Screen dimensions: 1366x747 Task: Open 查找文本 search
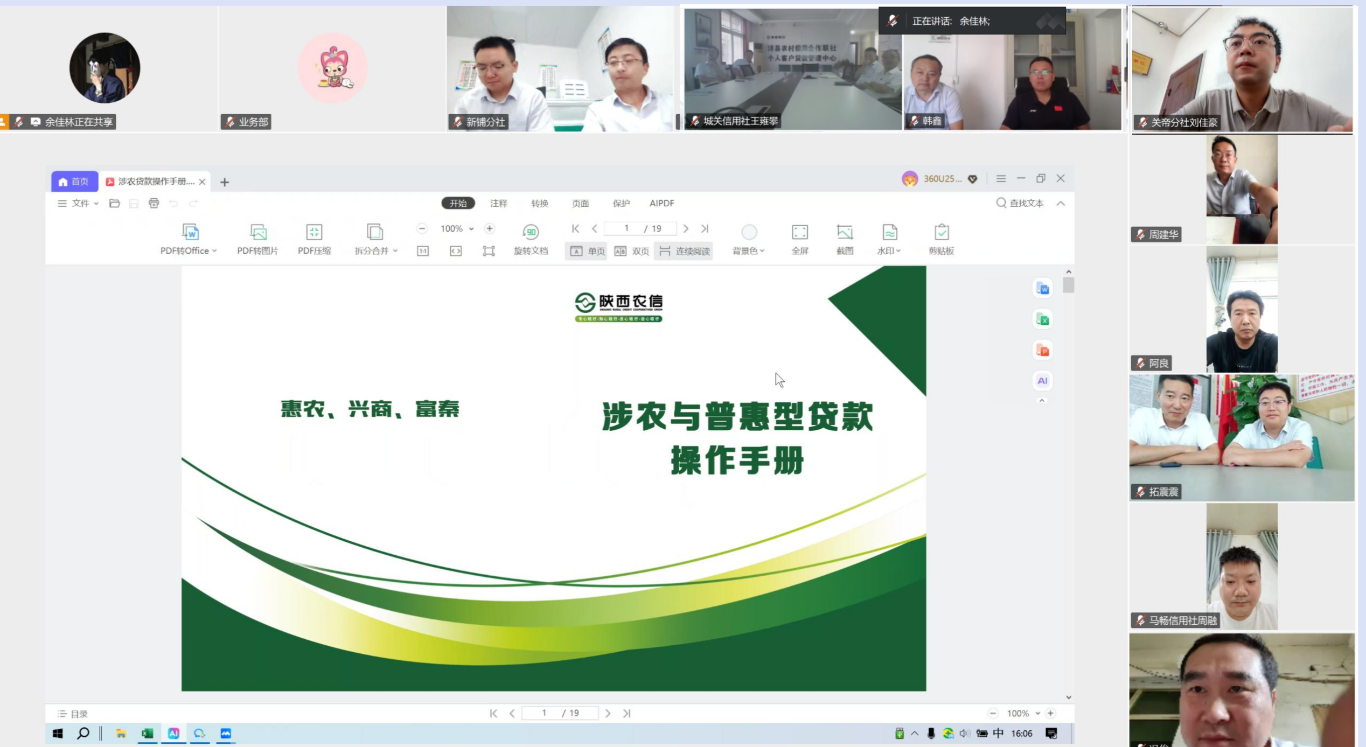coord(1020,203)
